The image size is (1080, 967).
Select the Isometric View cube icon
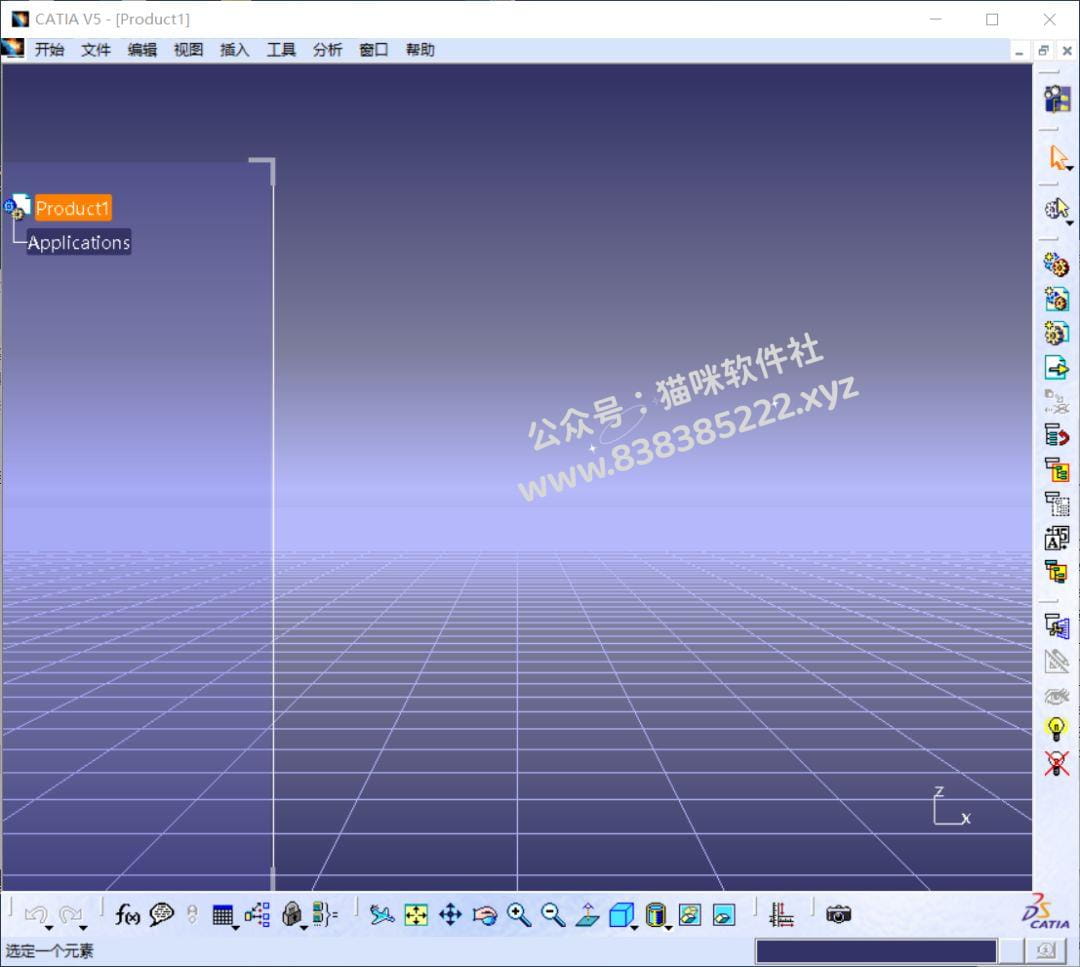621,915
